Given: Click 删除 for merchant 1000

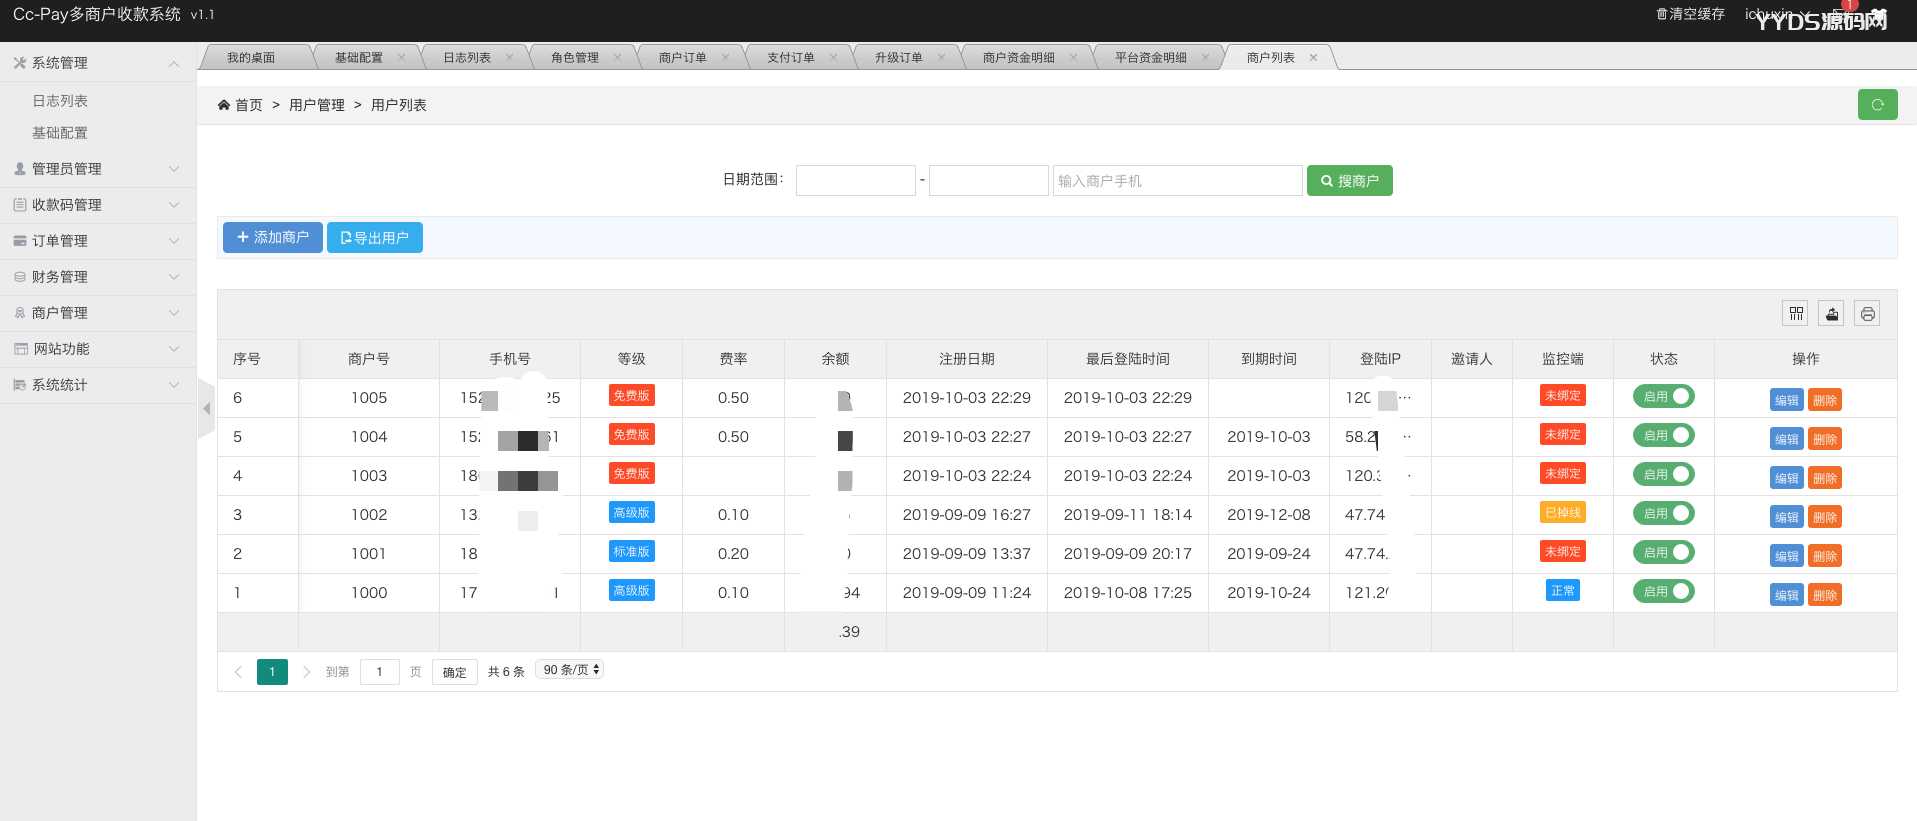Looking at the screenshot, I should tap(1825, 595).
